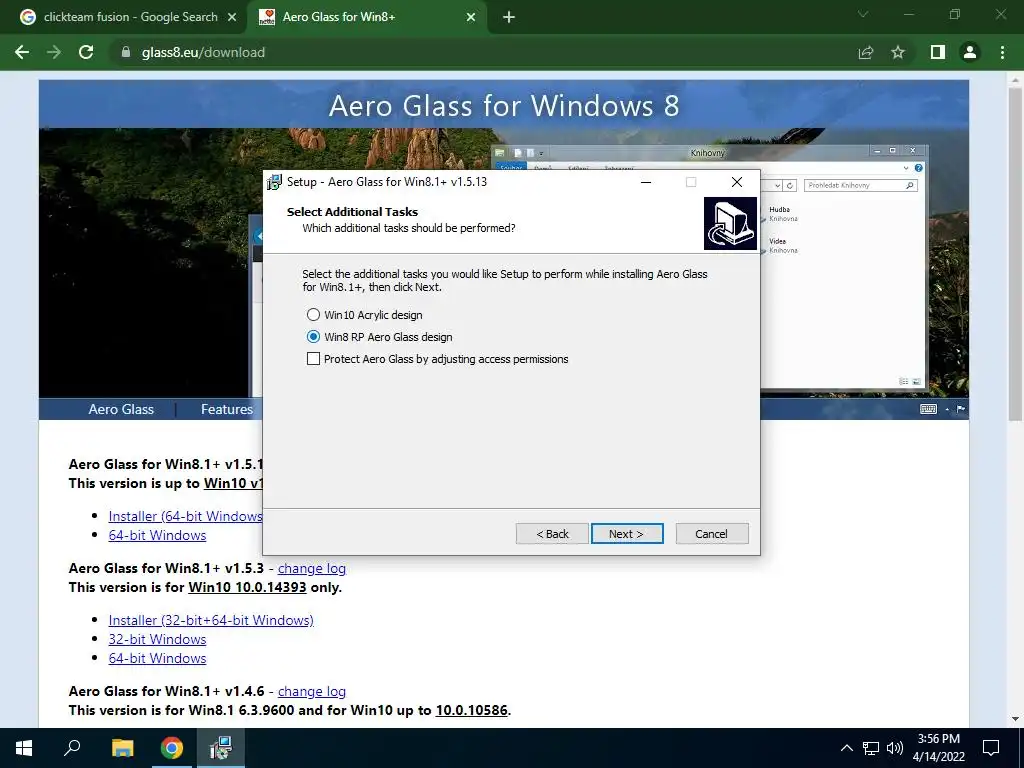The image size is (1024, 768).
Task: Open Windows Start menu
Action: tap(24, 748)
